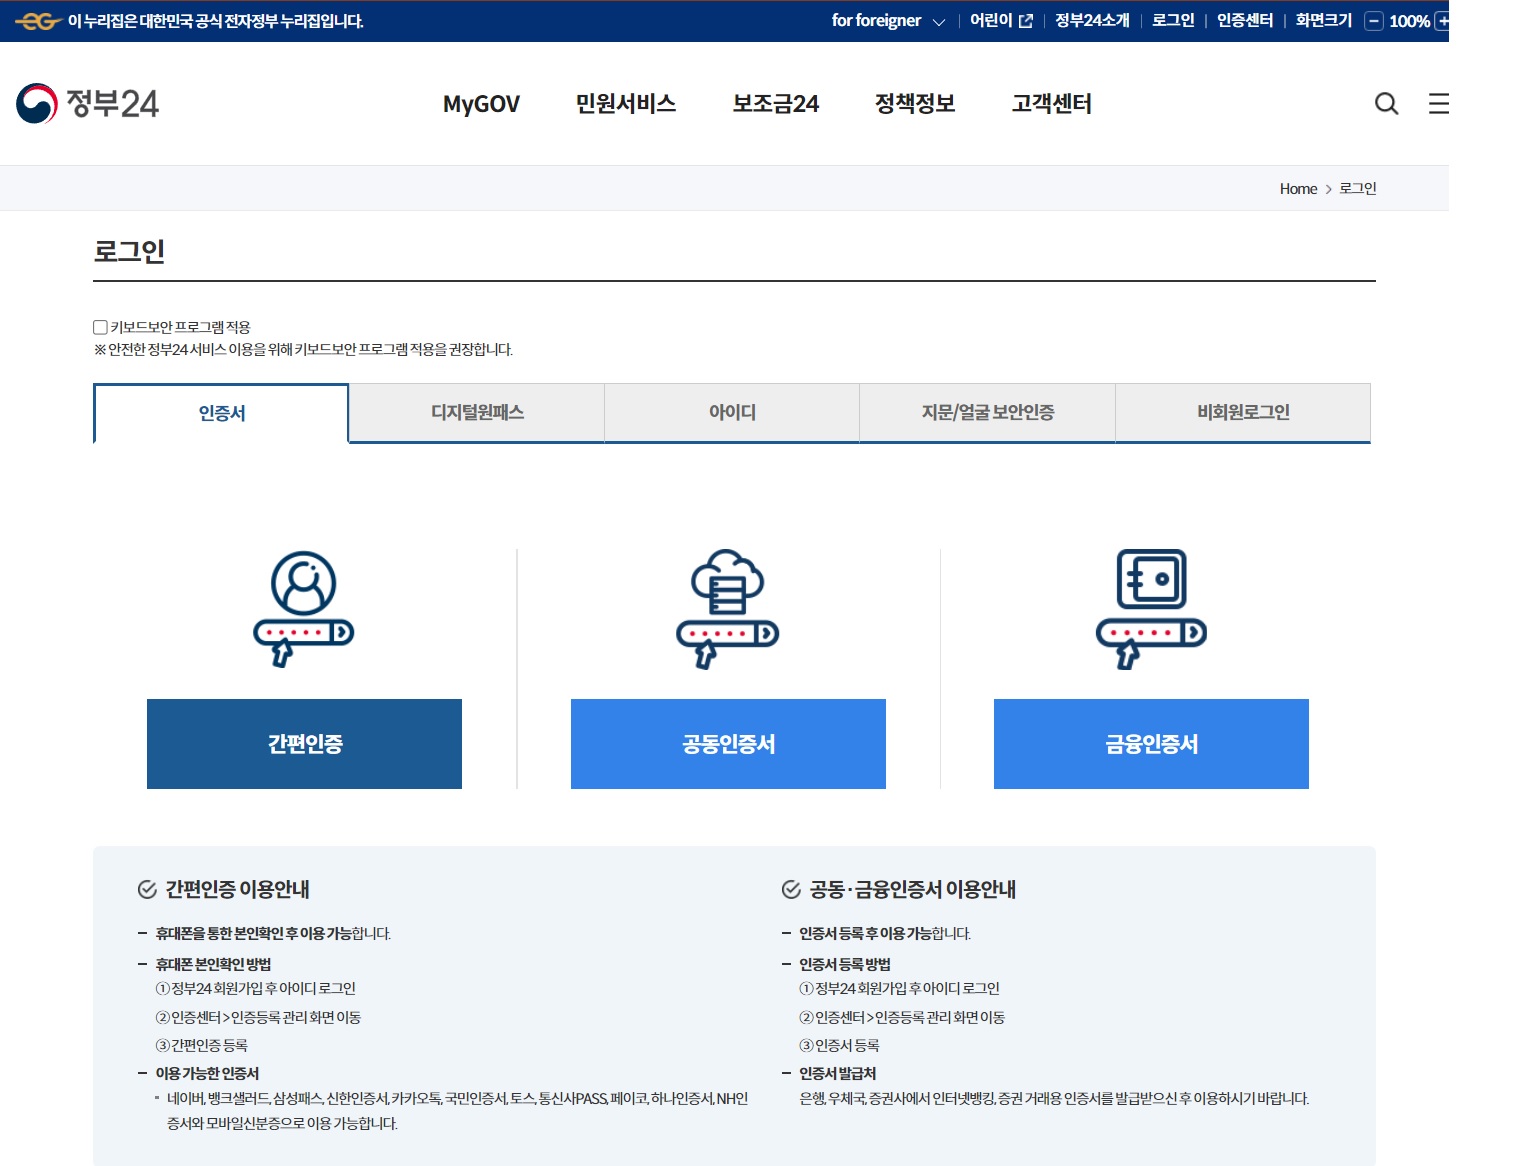Open the 고객센터 menu
Image resolution: width=1536 pixels, height=1166 pixels.
point(1050,103)
